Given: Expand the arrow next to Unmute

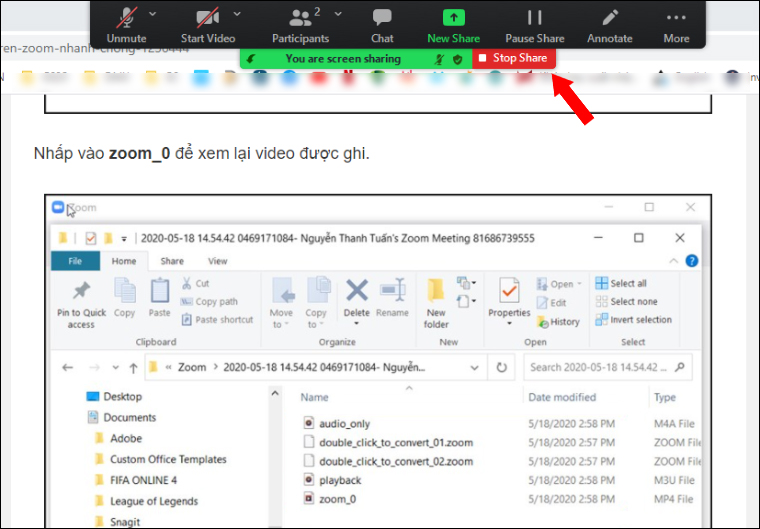Looking at the screenshot, I should pos(152,14).
